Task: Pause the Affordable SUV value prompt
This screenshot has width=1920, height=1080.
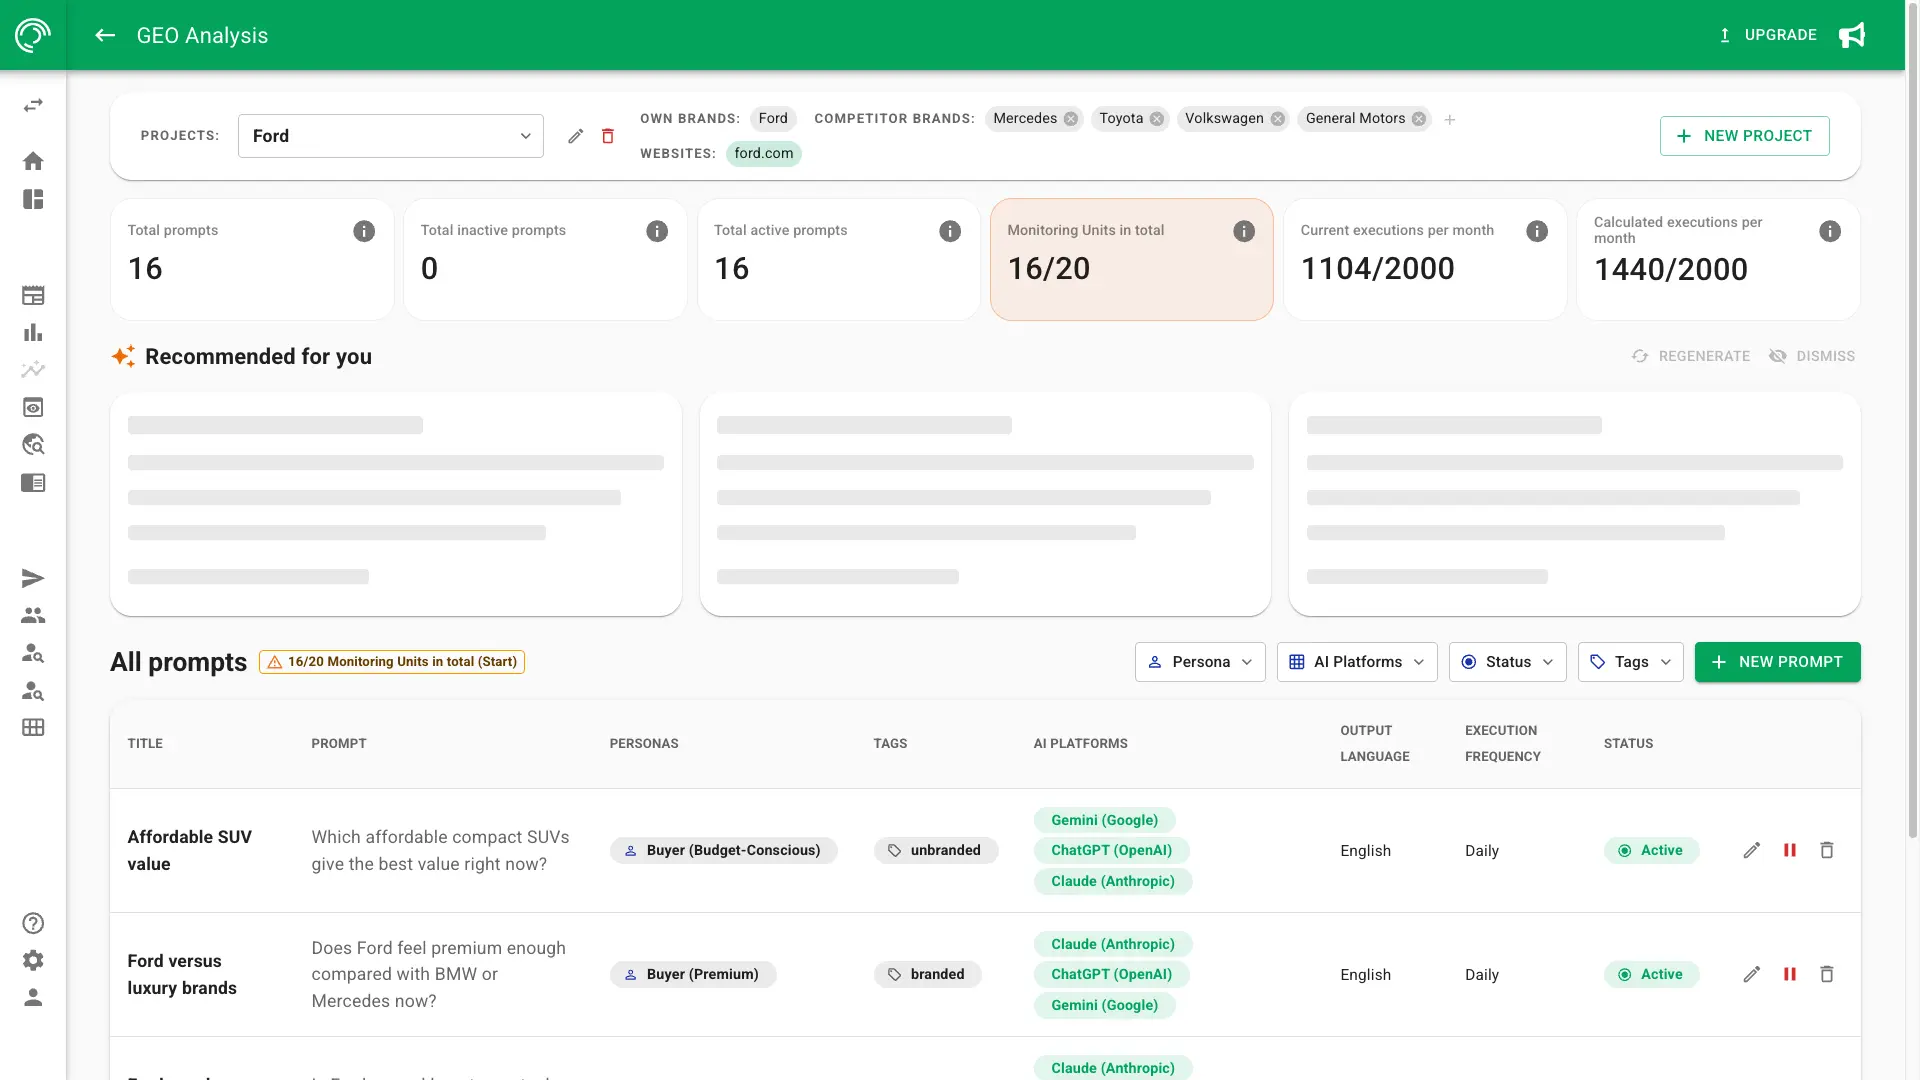Action: click(x=1790, y=850)
